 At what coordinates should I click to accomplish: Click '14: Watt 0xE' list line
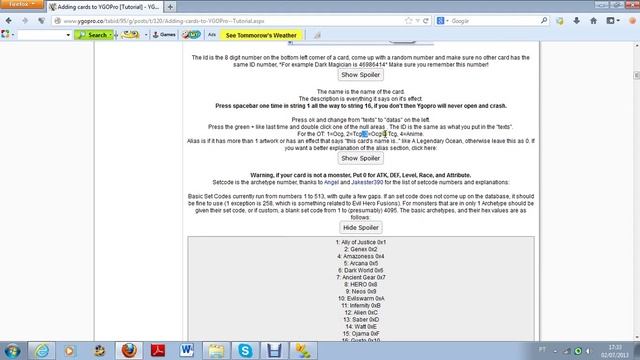[361, 327]
